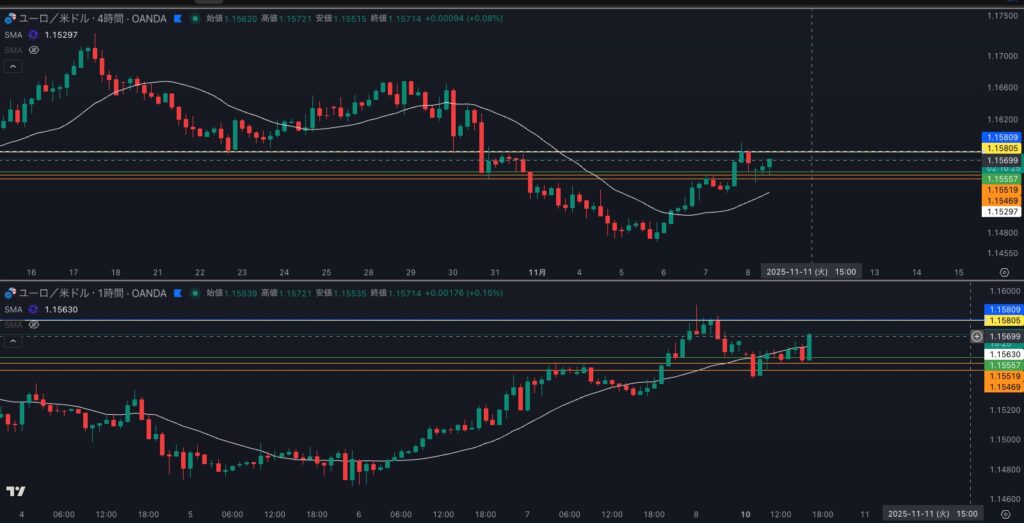
Task: Click the yellow 1.15805 price label on 1-hour axis
Action: coord(1002,320)
